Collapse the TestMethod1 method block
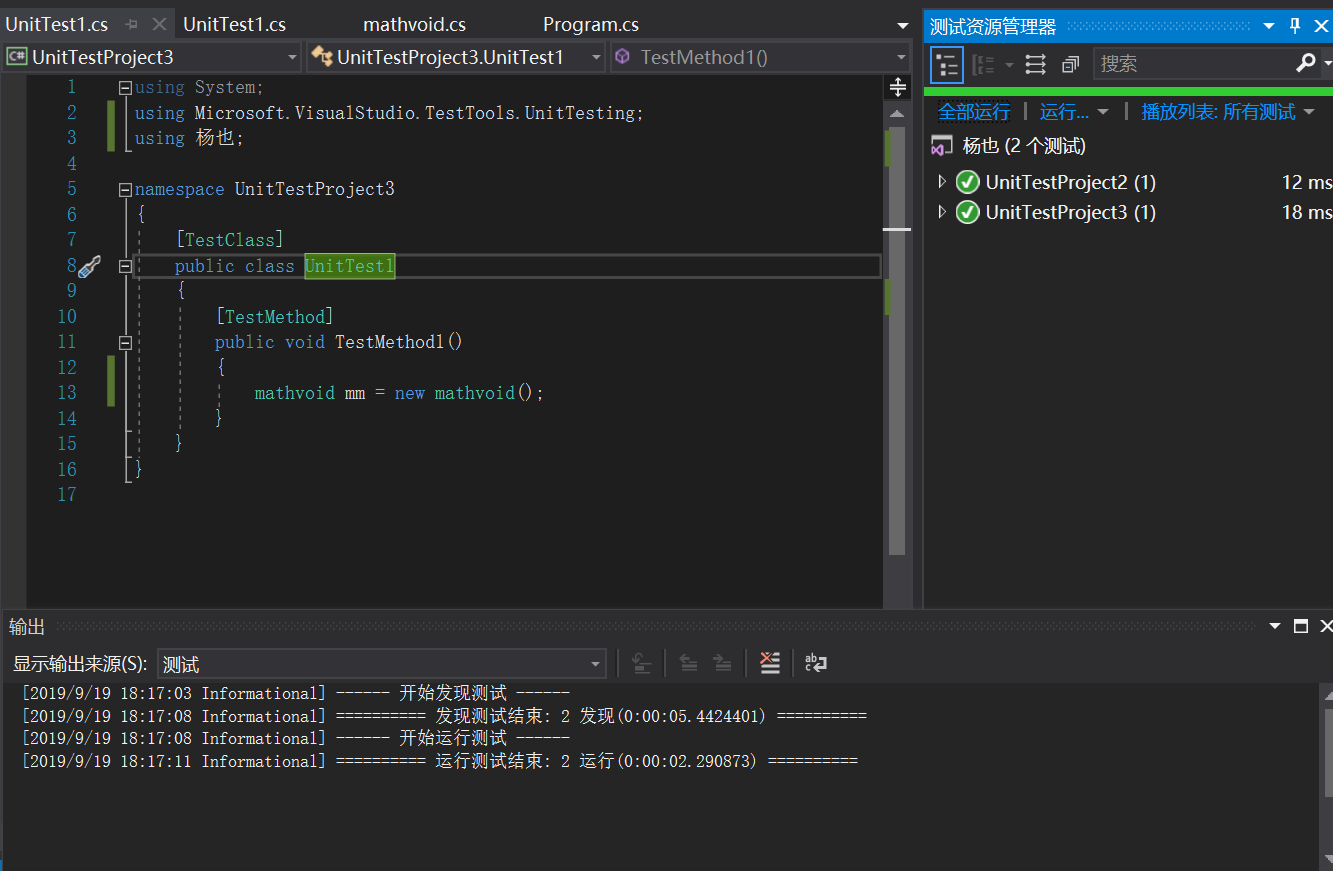The image size is (1333, 871). click(x=125, y=342)
